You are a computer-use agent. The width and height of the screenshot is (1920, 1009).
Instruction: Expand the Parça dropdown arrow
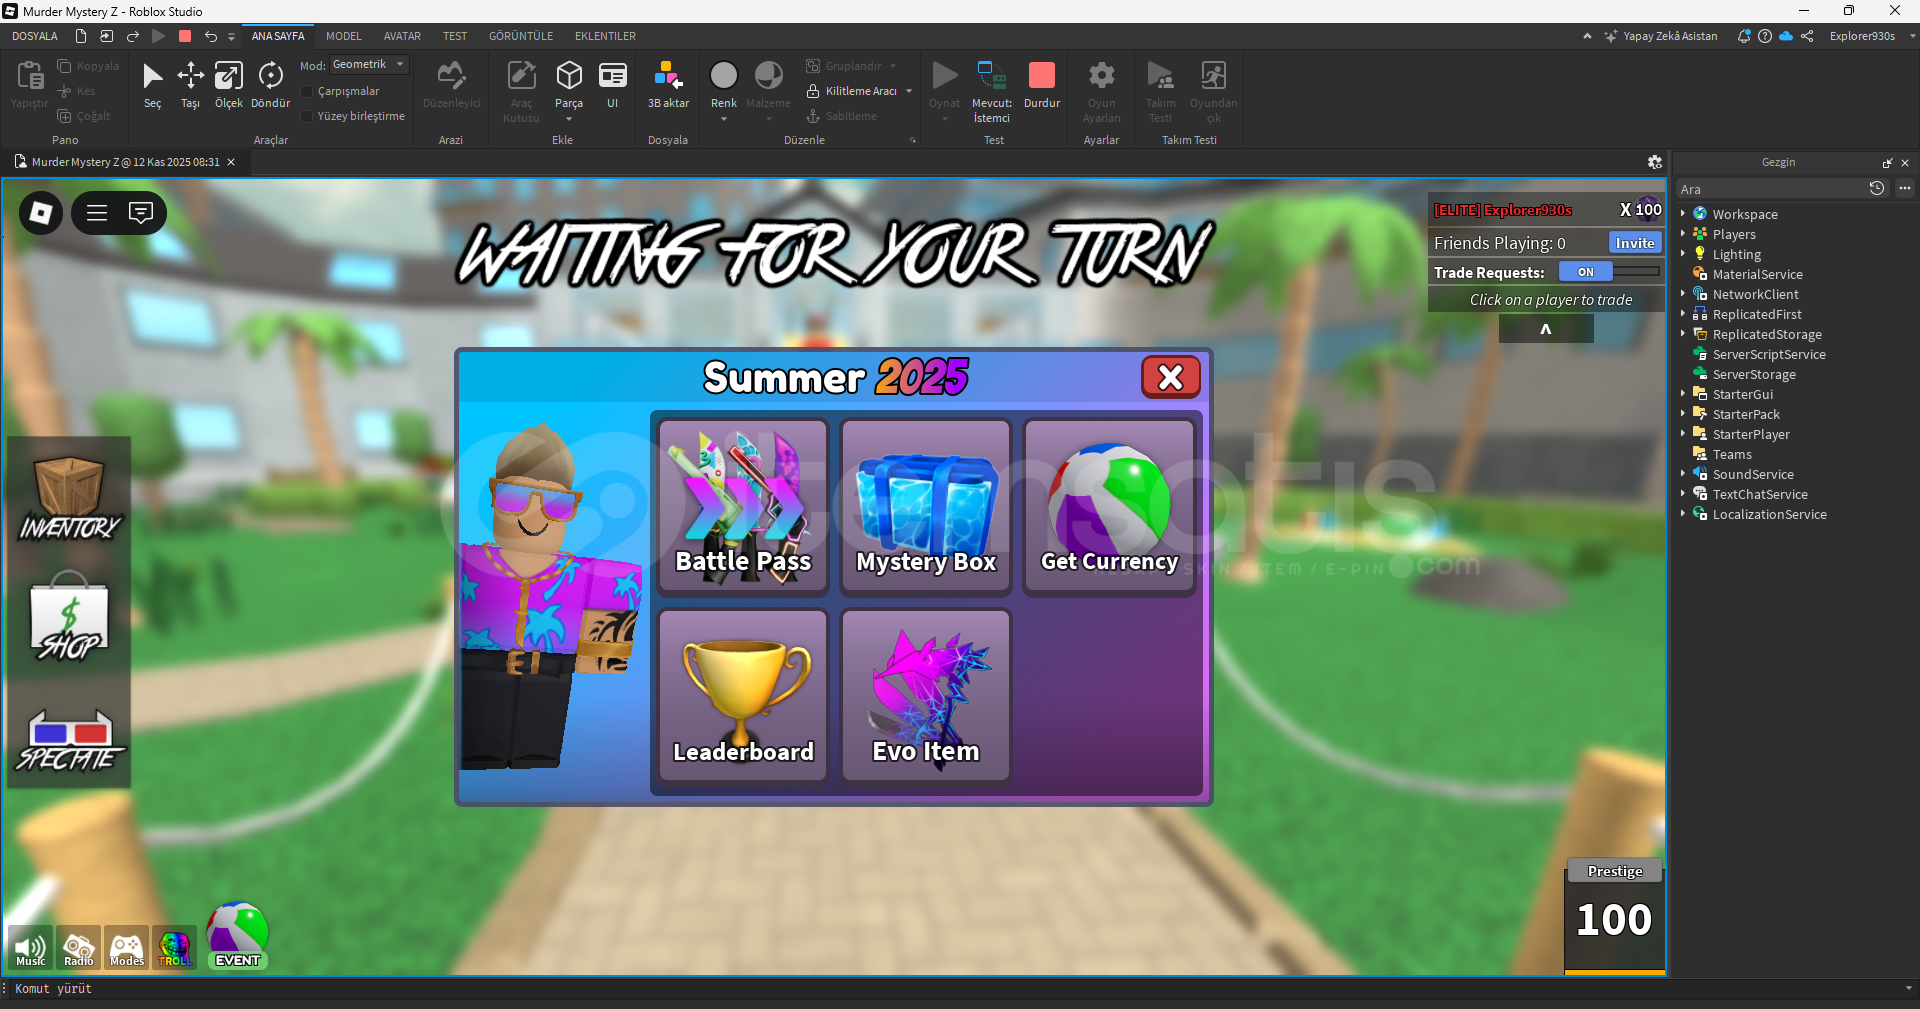(569, 120)
